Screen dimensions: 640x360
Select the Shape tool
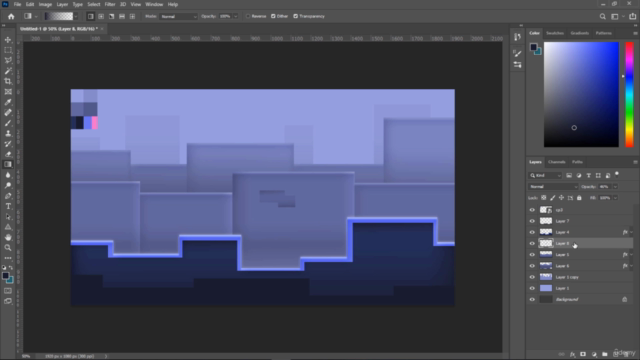click(8, 227)
